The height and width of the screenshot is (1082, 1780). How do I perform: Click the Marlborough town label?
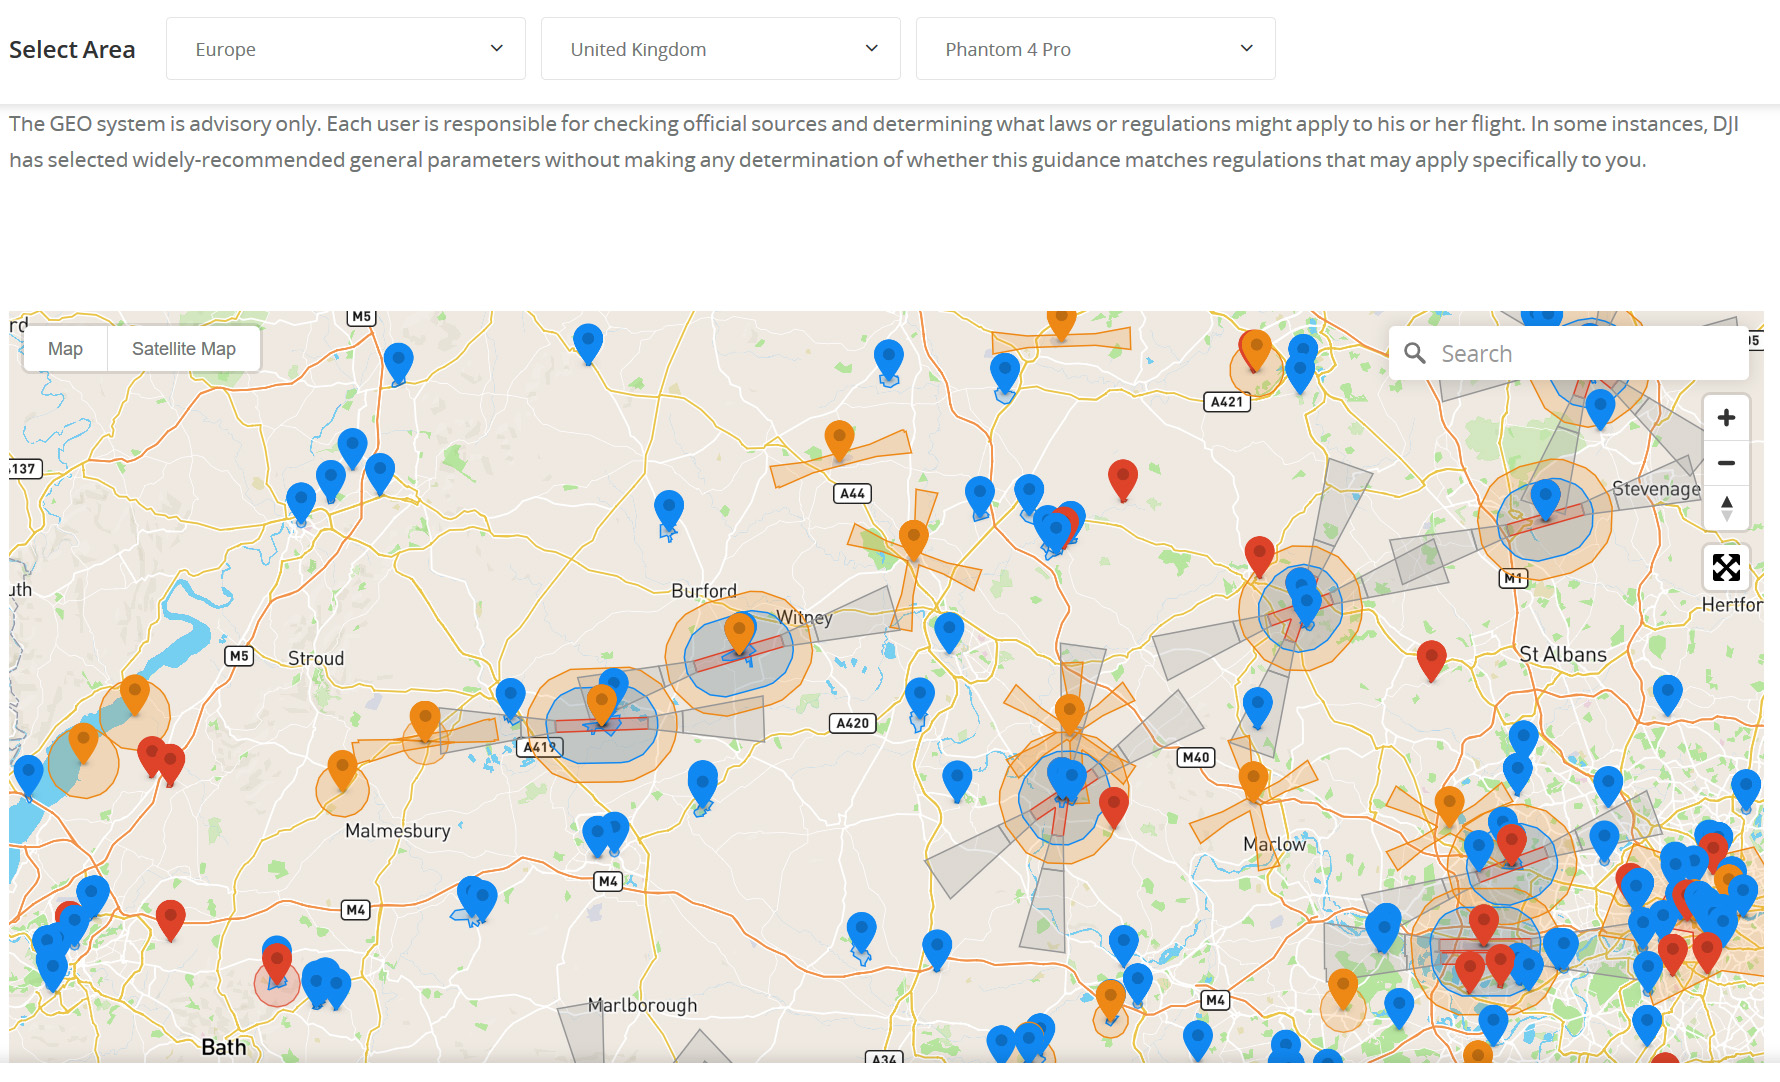[x=642, y=1005]
